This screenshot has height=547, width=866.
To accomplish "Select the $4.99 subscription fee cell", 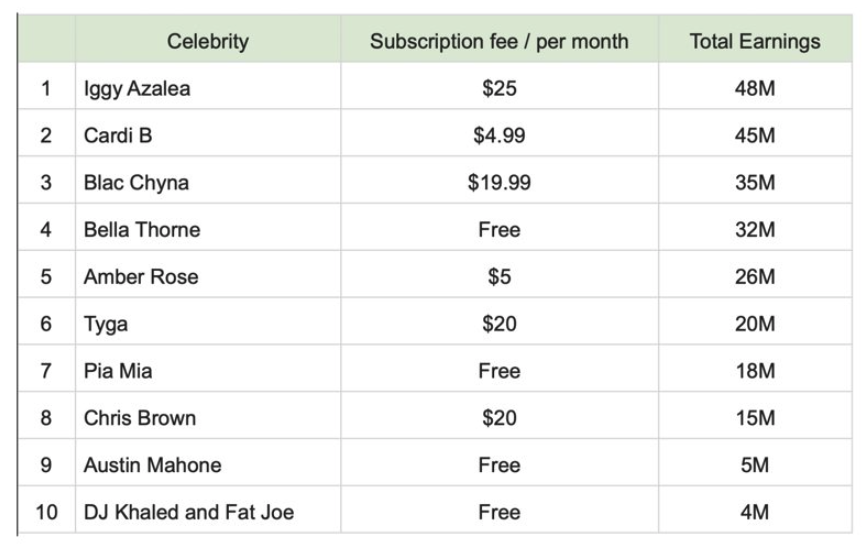I will tap(499, 136).
